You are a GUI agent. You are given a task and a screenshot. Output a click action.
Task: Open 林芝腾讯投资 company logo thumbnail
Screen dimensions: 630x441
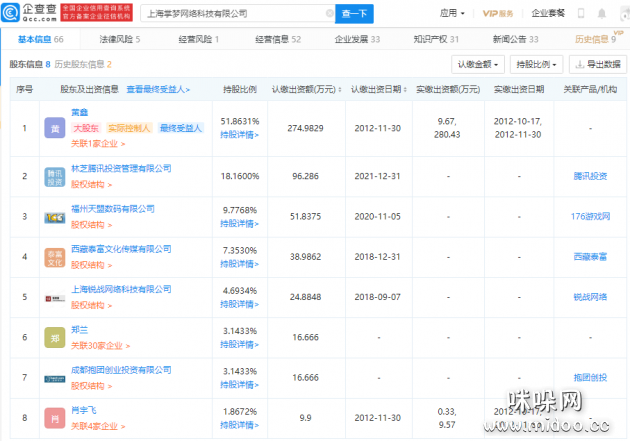tap(55, 177)
